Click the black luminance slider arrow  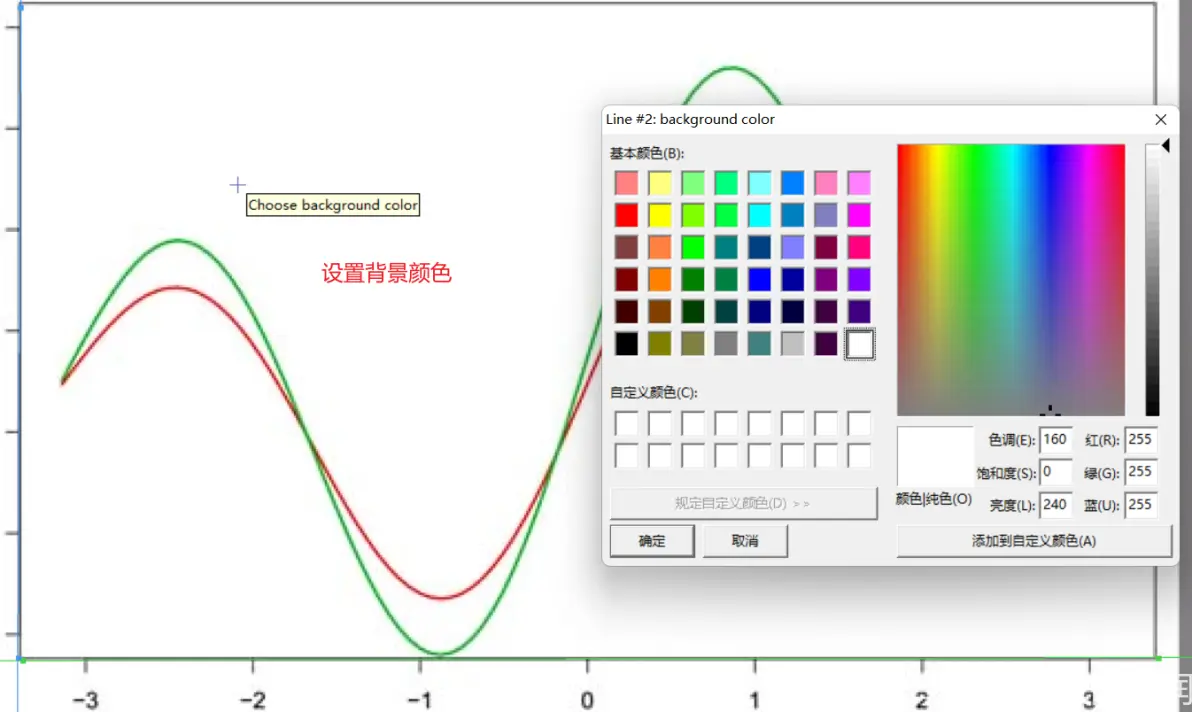[x=1165, y=144]
